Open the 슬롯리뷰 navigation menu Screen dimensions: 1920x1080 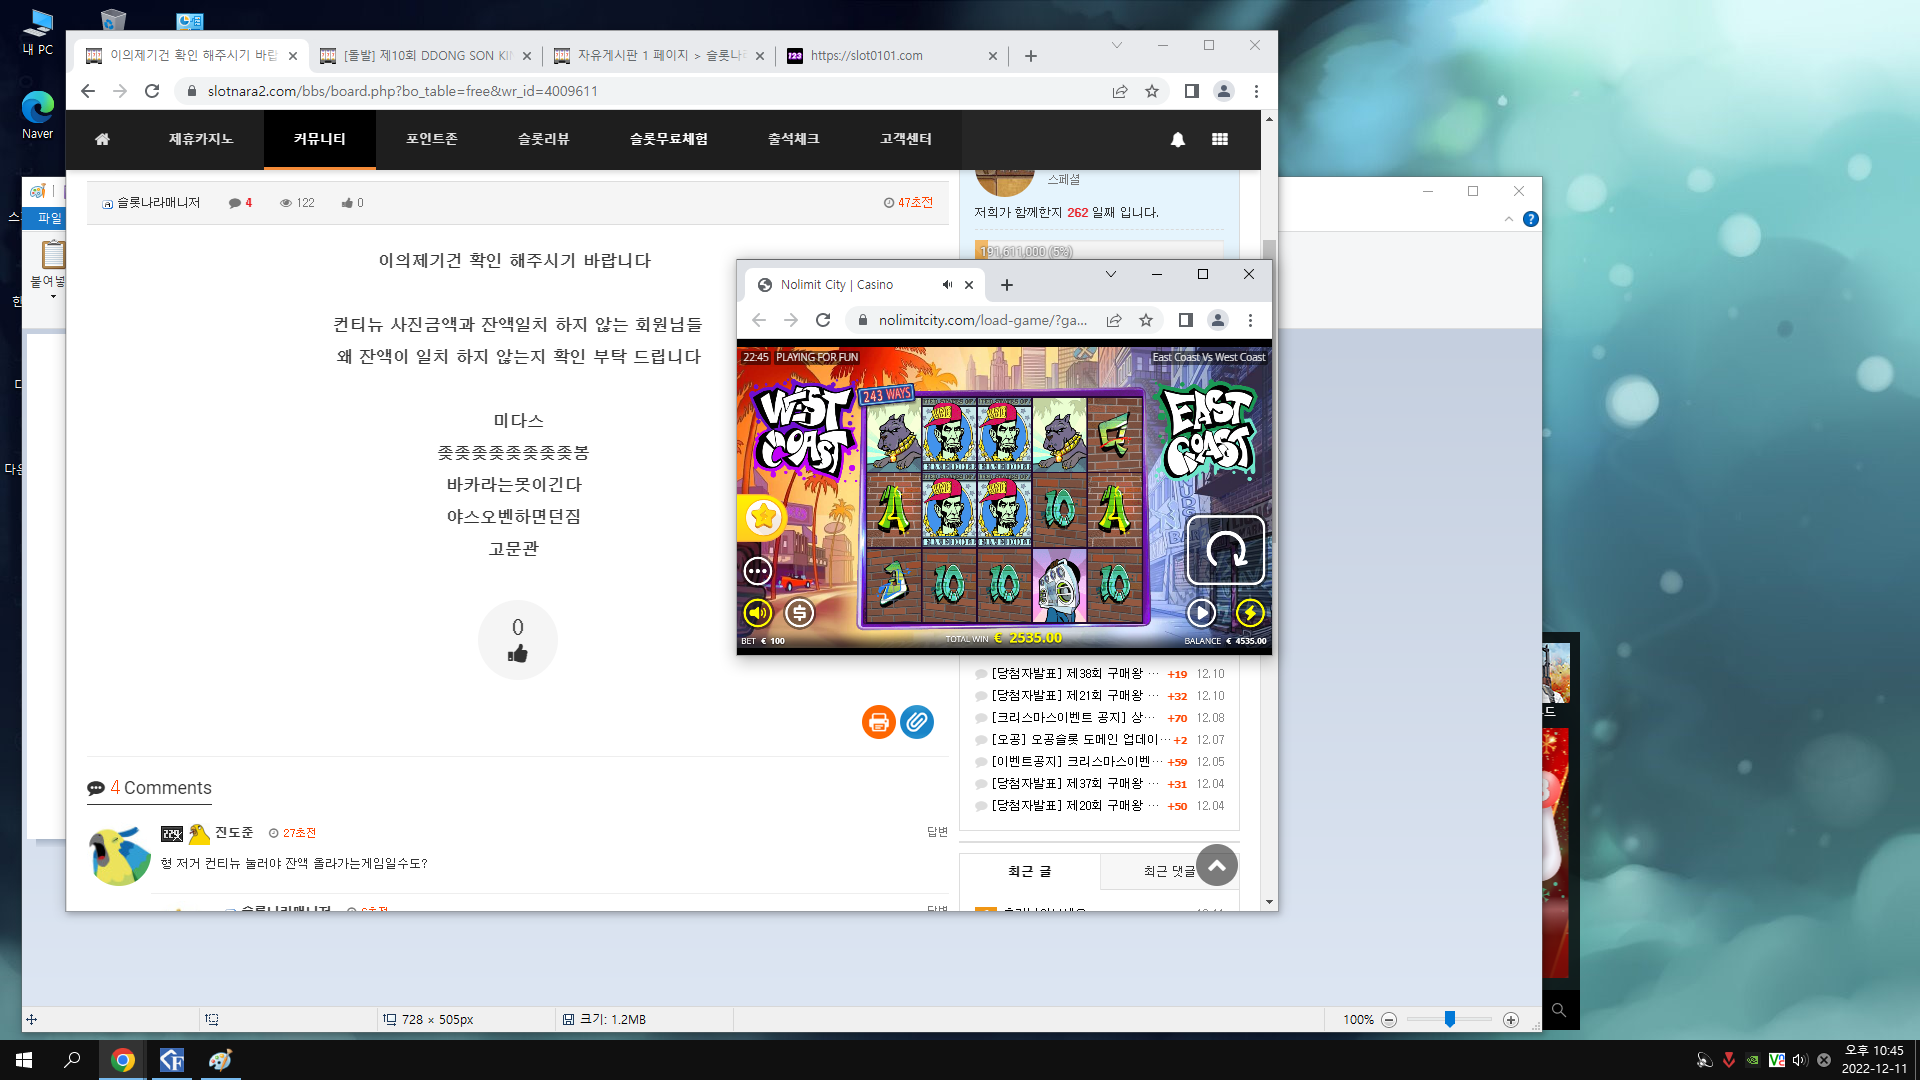pos(544,139)
